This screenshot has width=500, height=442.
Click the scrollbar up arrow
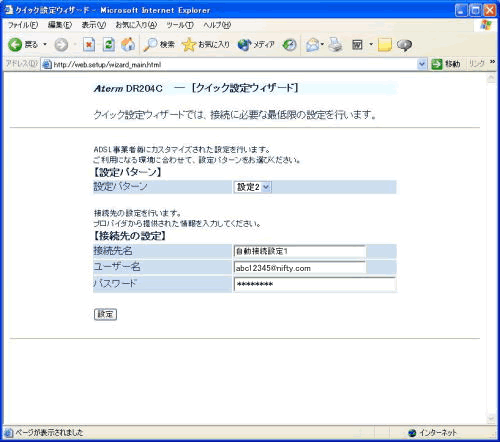click(491, 78)
